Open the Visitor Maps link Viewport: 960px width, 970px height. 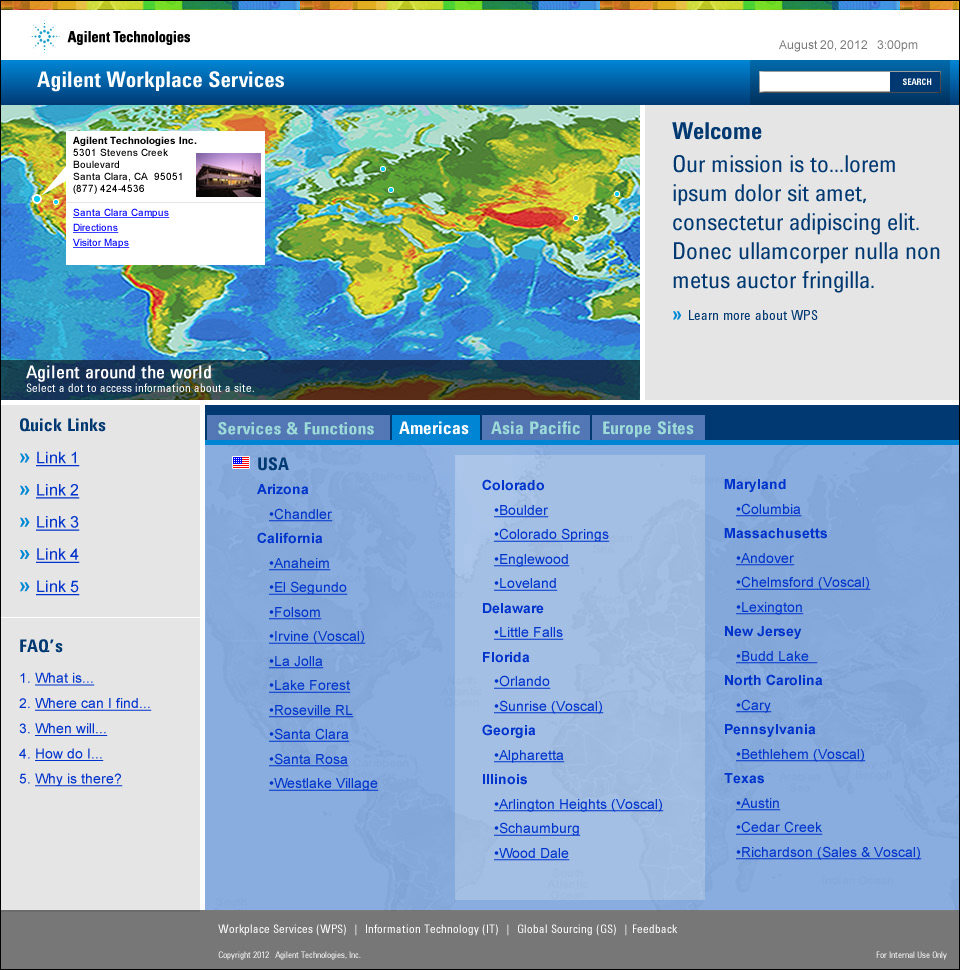pyautogui.click(x=101, y=242)
